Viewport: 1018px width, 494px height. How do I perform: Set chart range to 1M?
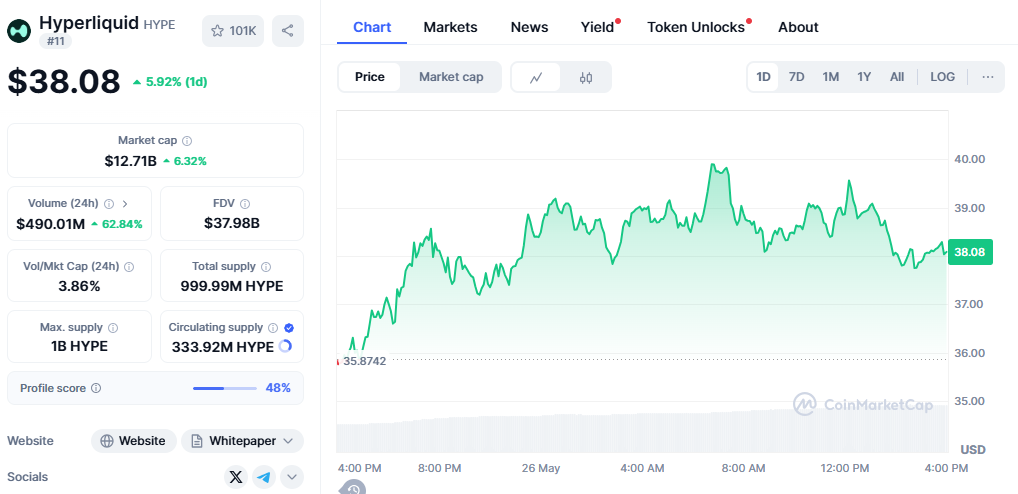(x=830, y=77)
